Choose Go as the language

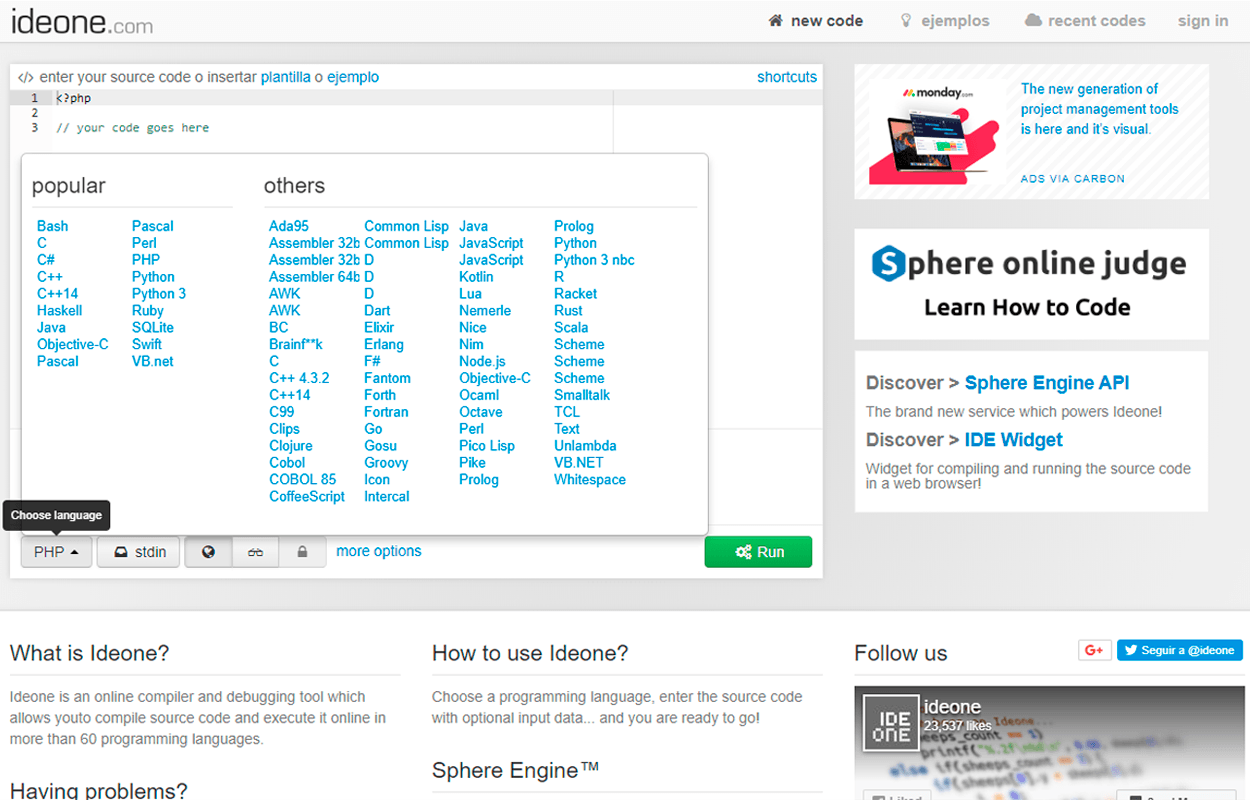(373, 429)
